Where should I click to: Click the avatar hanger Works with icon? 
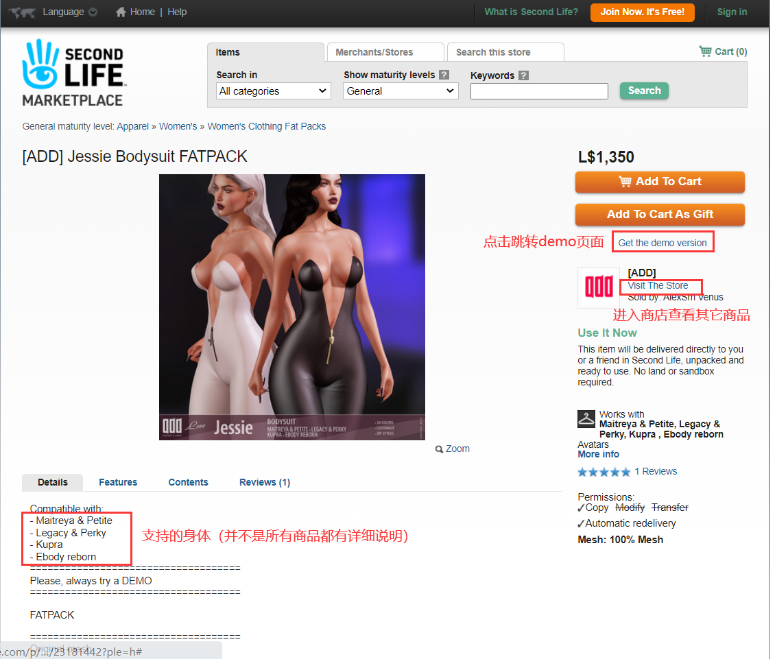tap(586, 419)
